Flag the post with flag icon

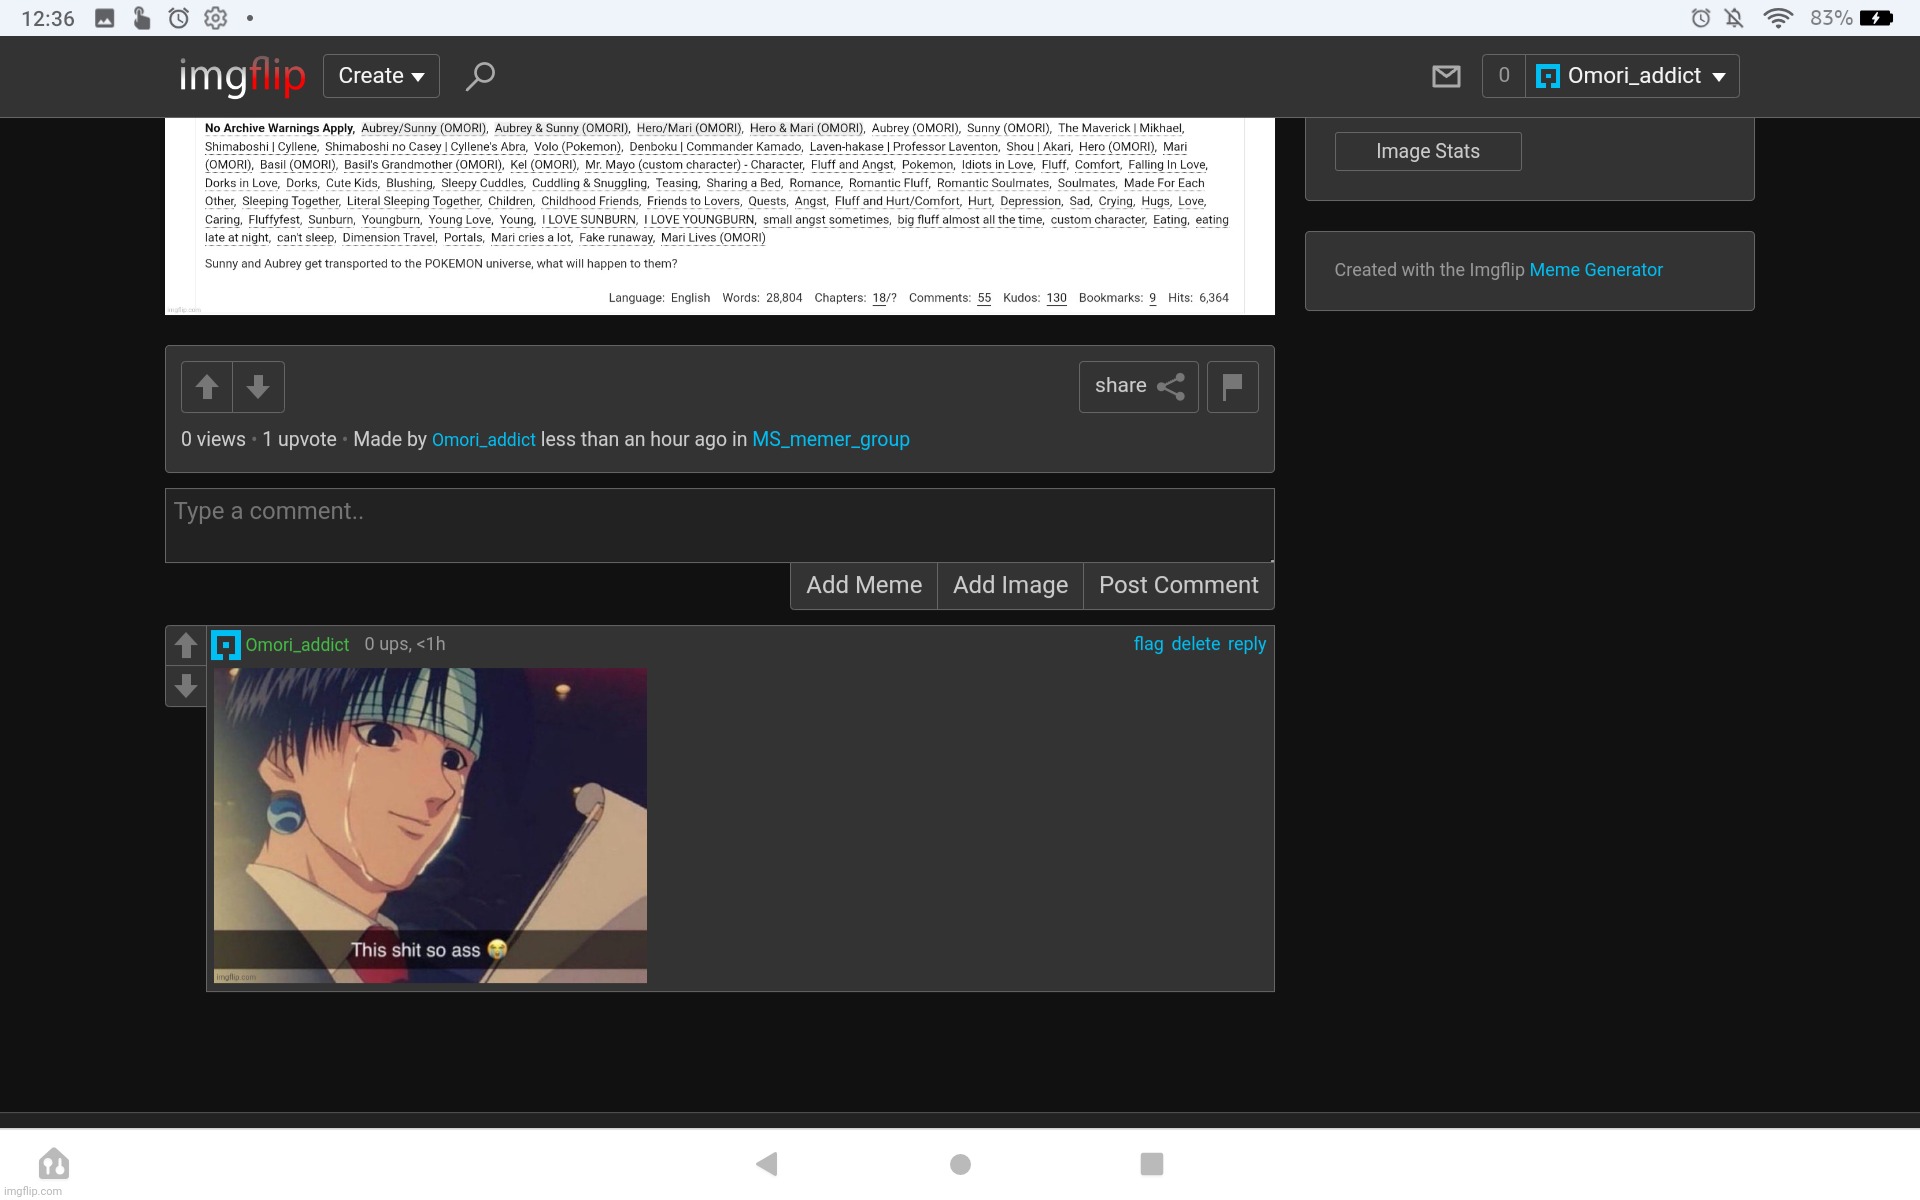1232,386
